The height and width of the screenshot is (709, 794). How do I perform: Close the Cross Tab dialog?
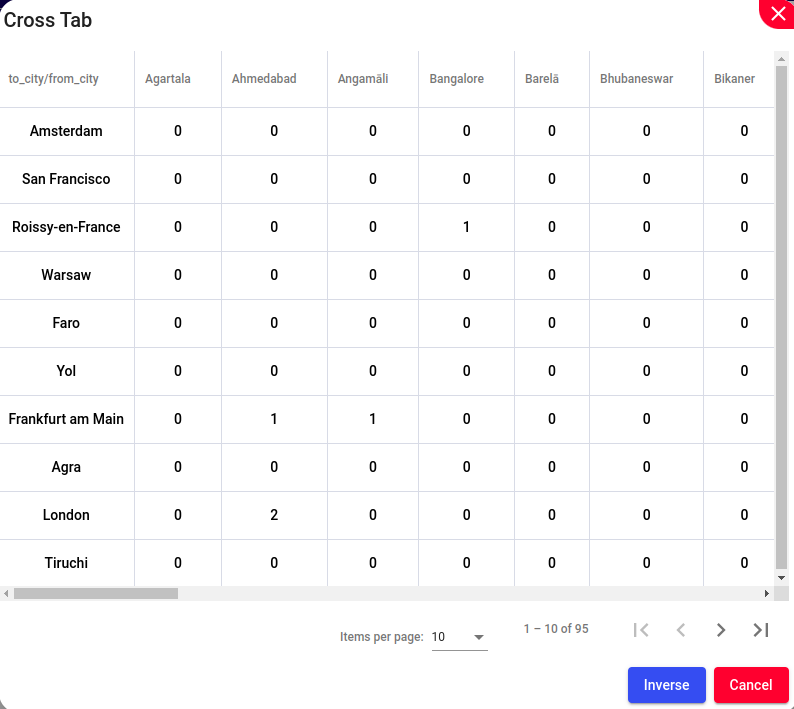(778, 13)
